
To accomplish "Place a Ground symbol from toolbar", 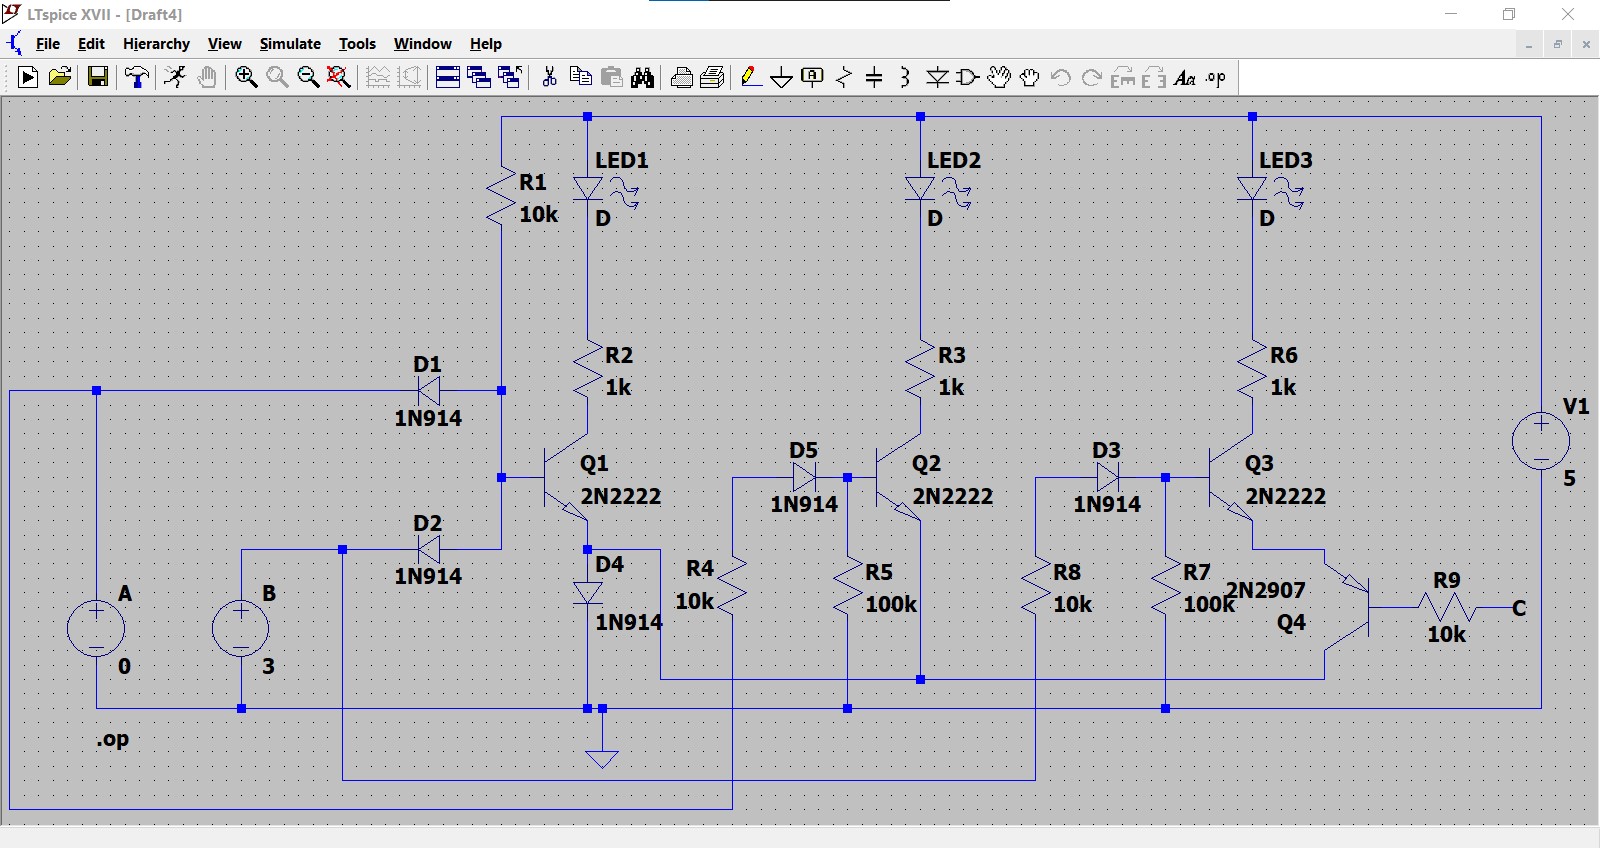I will tap(782, 77).
